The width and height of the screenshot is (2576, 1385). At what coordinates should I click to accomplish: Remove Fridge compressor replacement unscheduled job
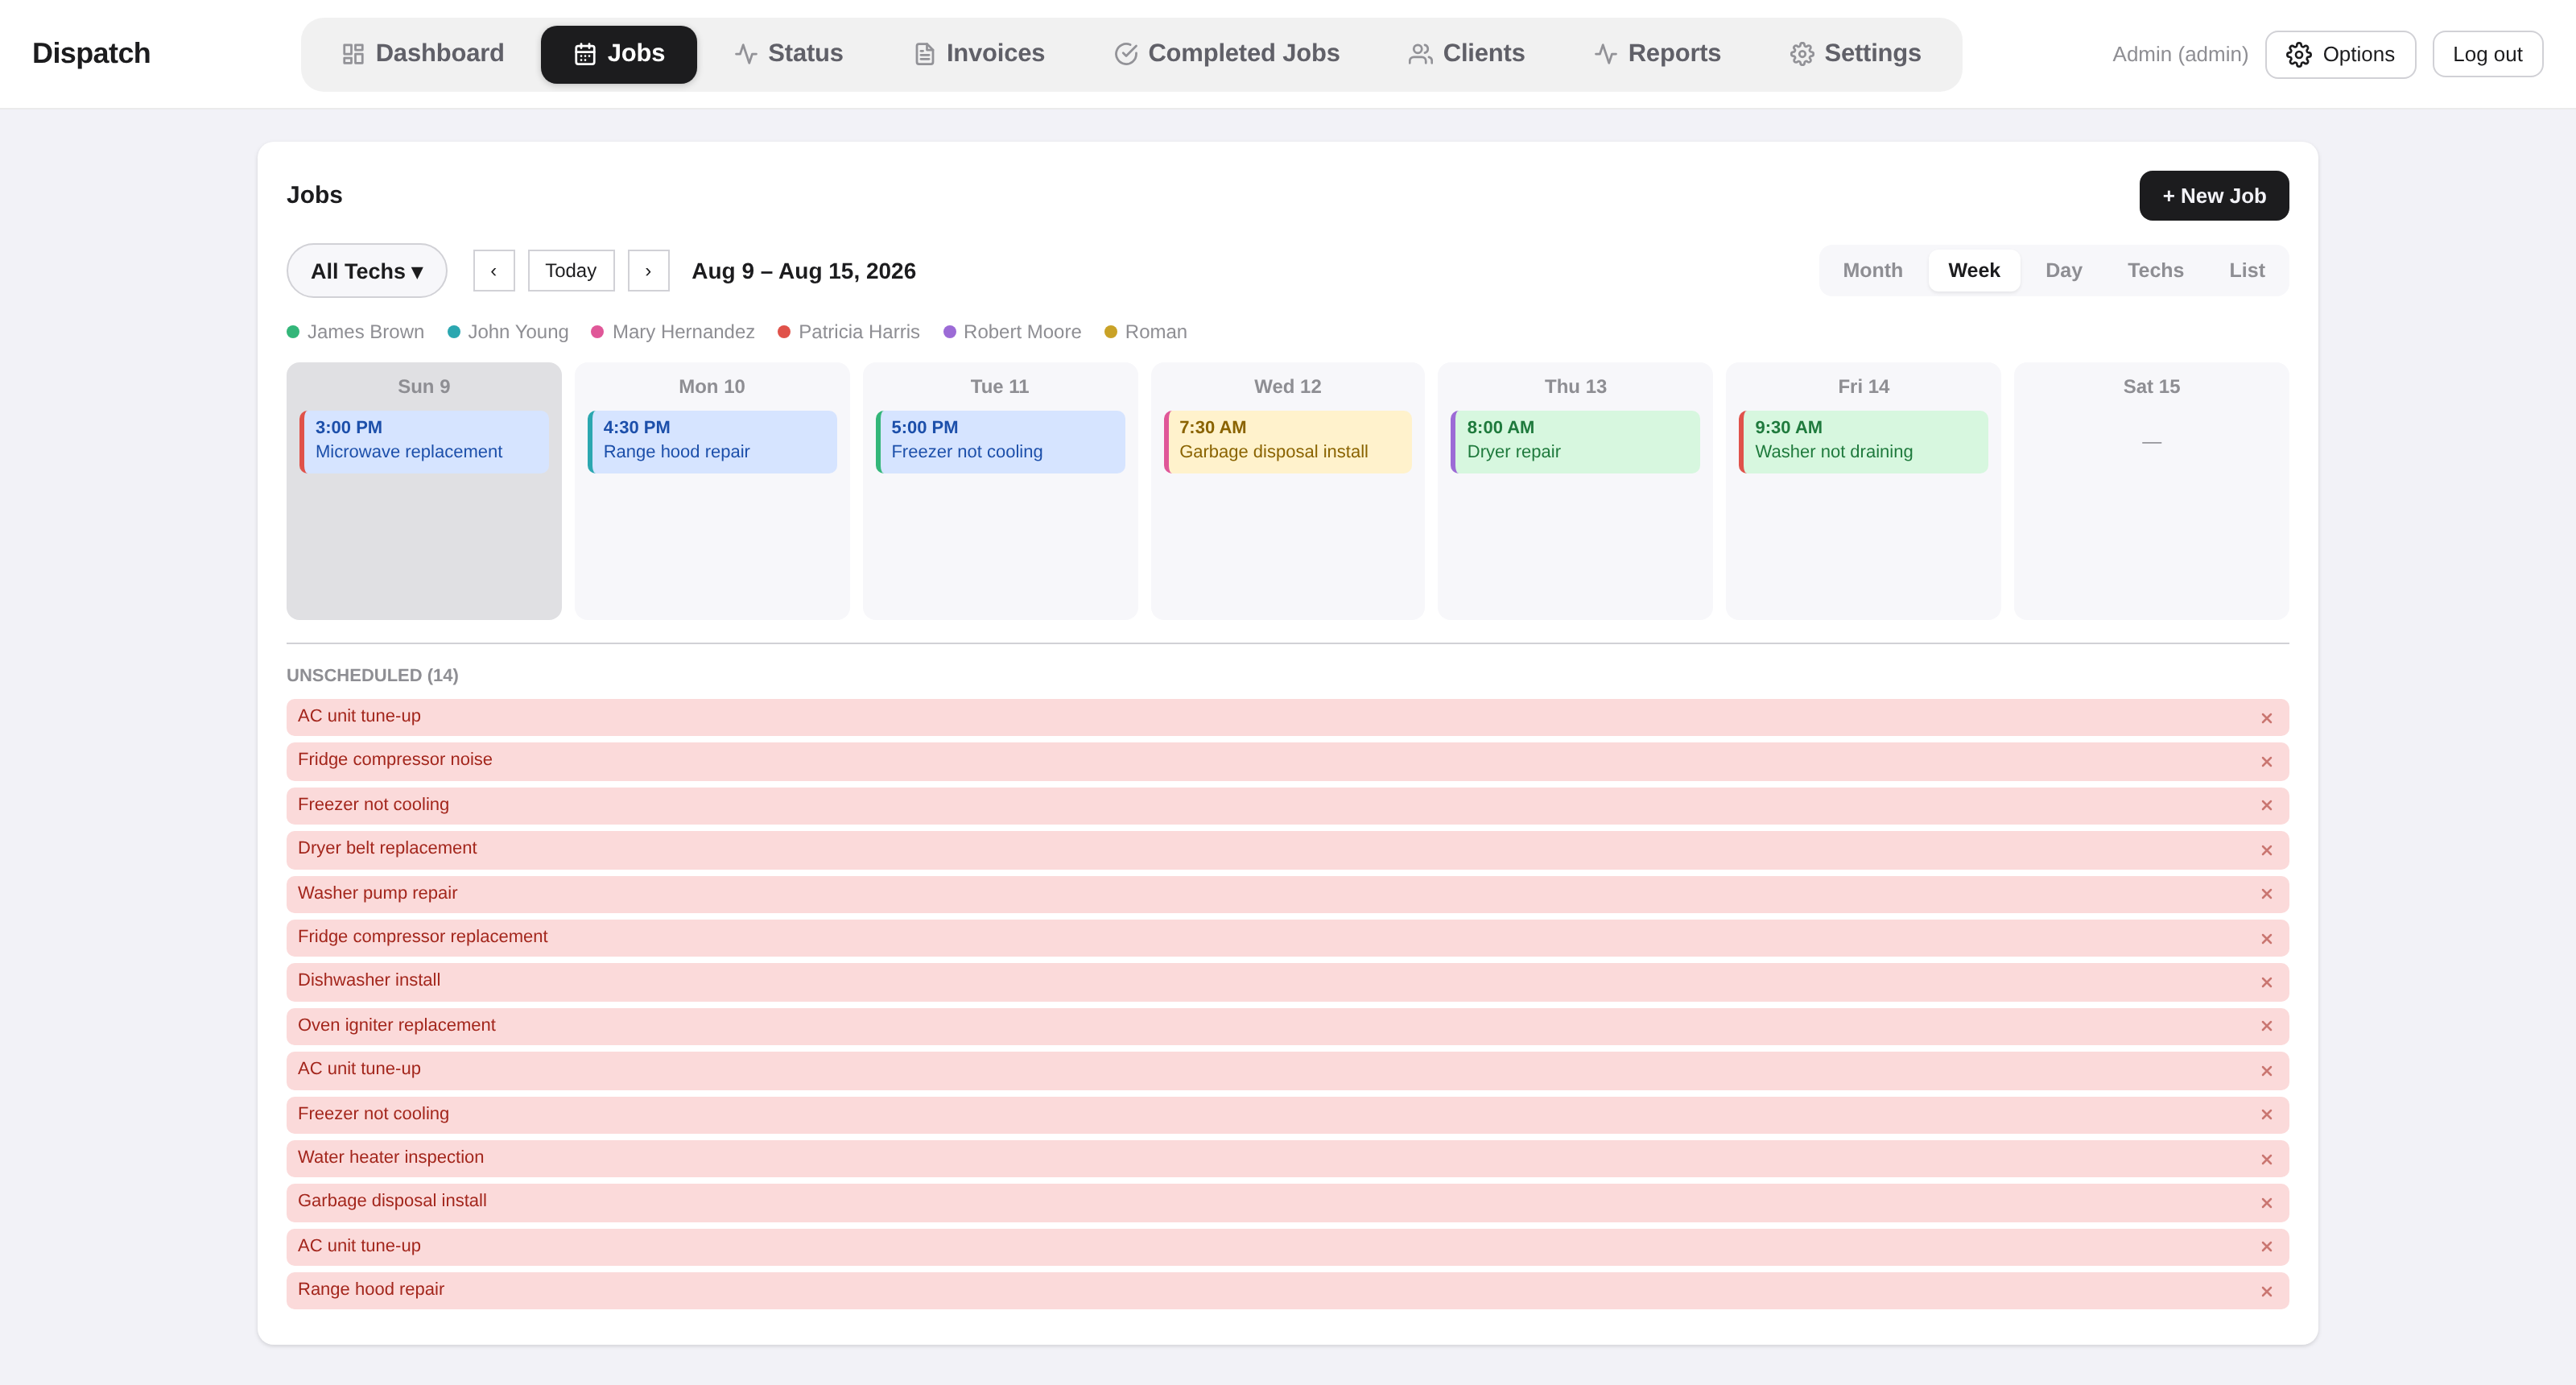pyautogui.click(x=2267, y=939)
